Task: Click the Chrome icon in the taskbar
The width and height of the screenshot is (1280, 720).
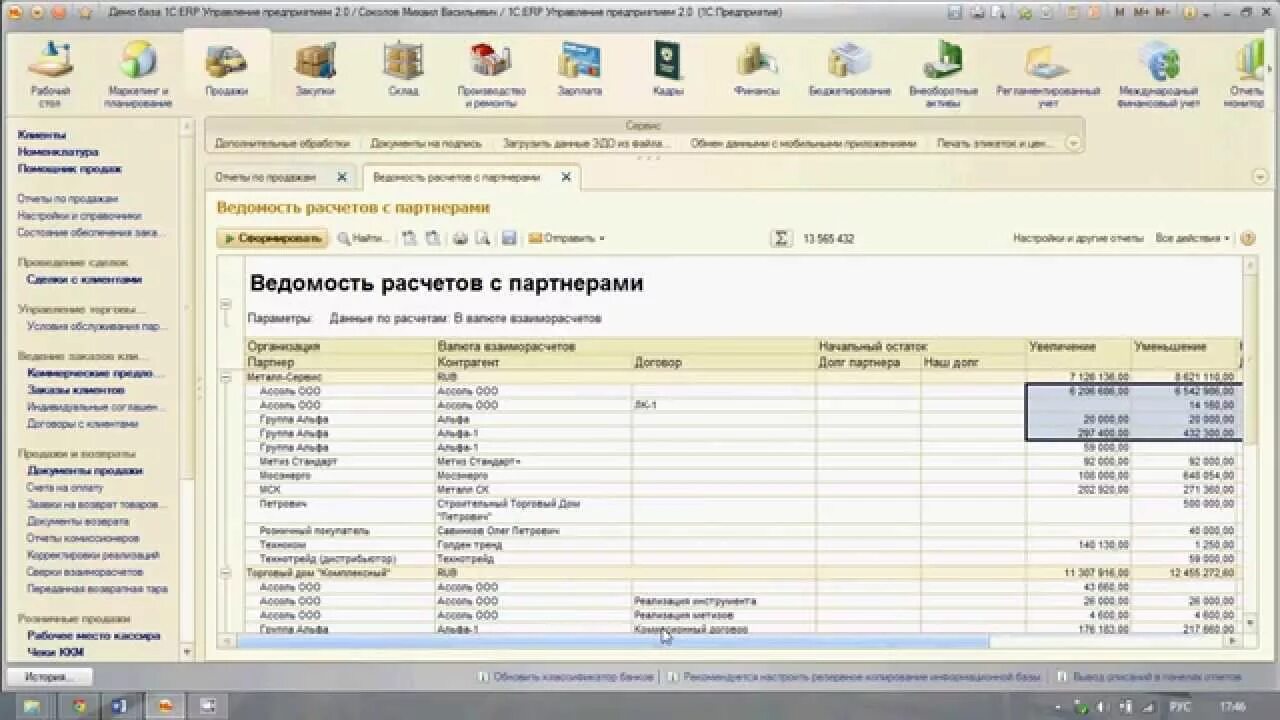Action: point(79,706)
